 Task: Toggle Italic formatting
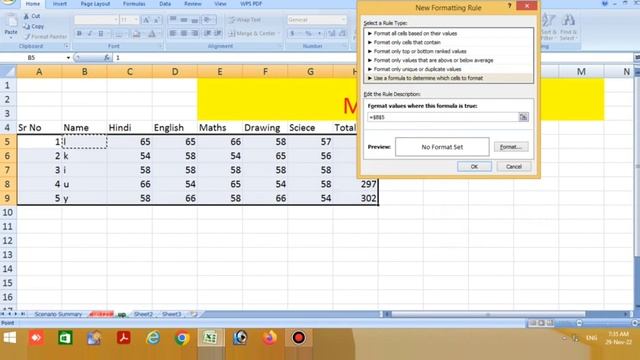pyautogui.click(x=90, y=33)
